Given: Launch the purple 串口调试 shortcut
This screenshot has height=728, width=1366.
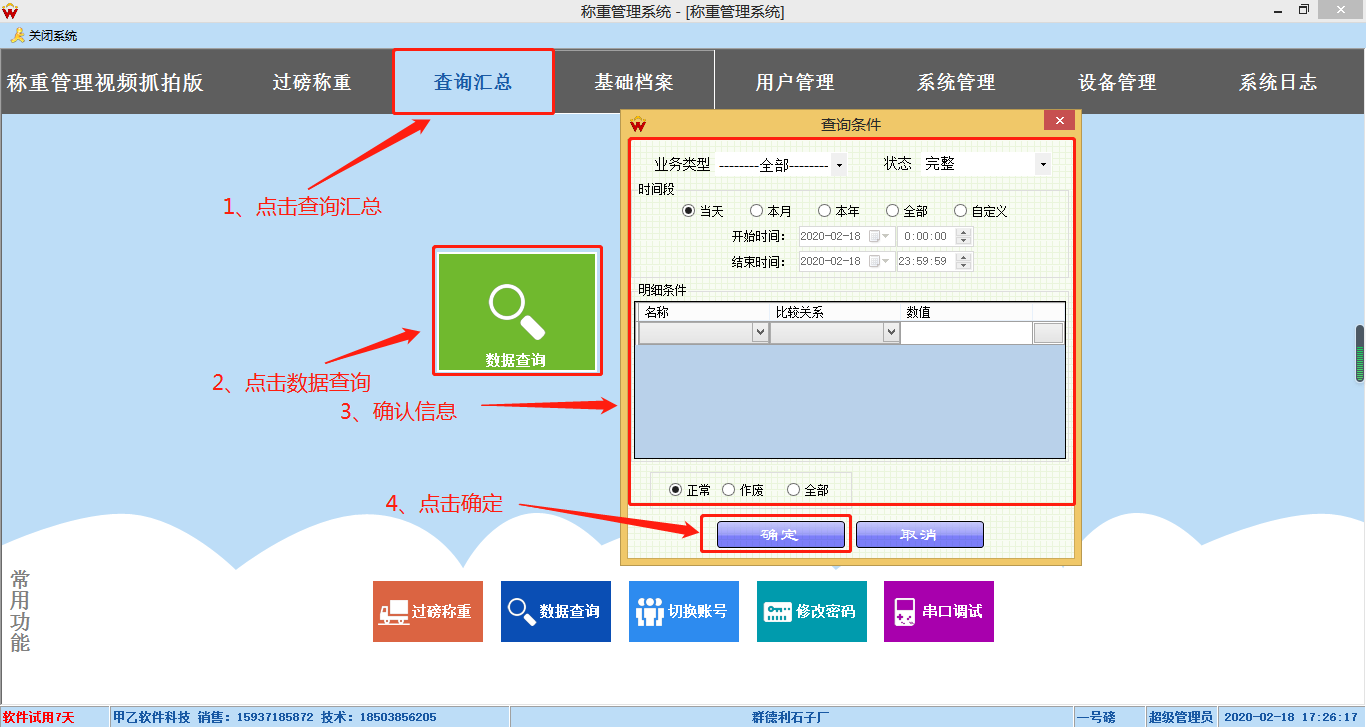Looking at the screenshot, I should point(939,611).
